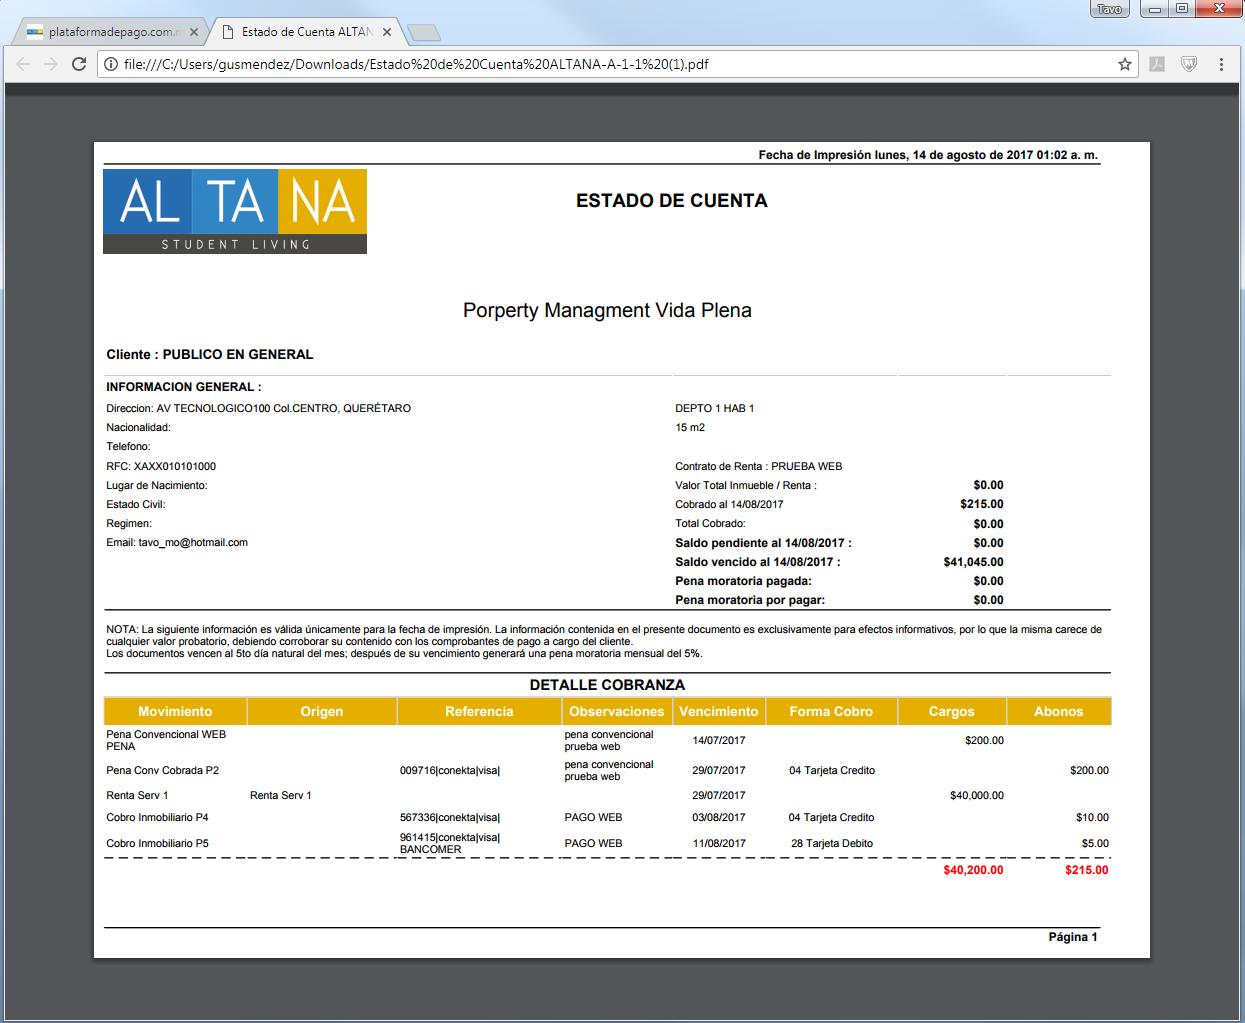Click the '28 Tarjeta Debito' payment method

pyautogui.click(x=832, y=843)
